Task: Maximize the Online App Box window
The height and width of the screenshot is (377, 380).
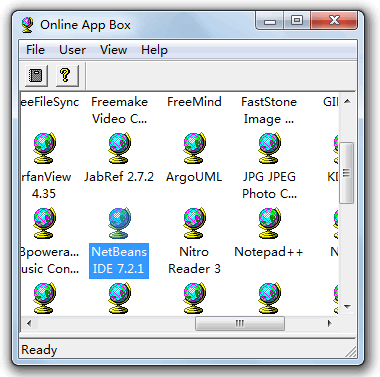Action: tap(297, 21)
